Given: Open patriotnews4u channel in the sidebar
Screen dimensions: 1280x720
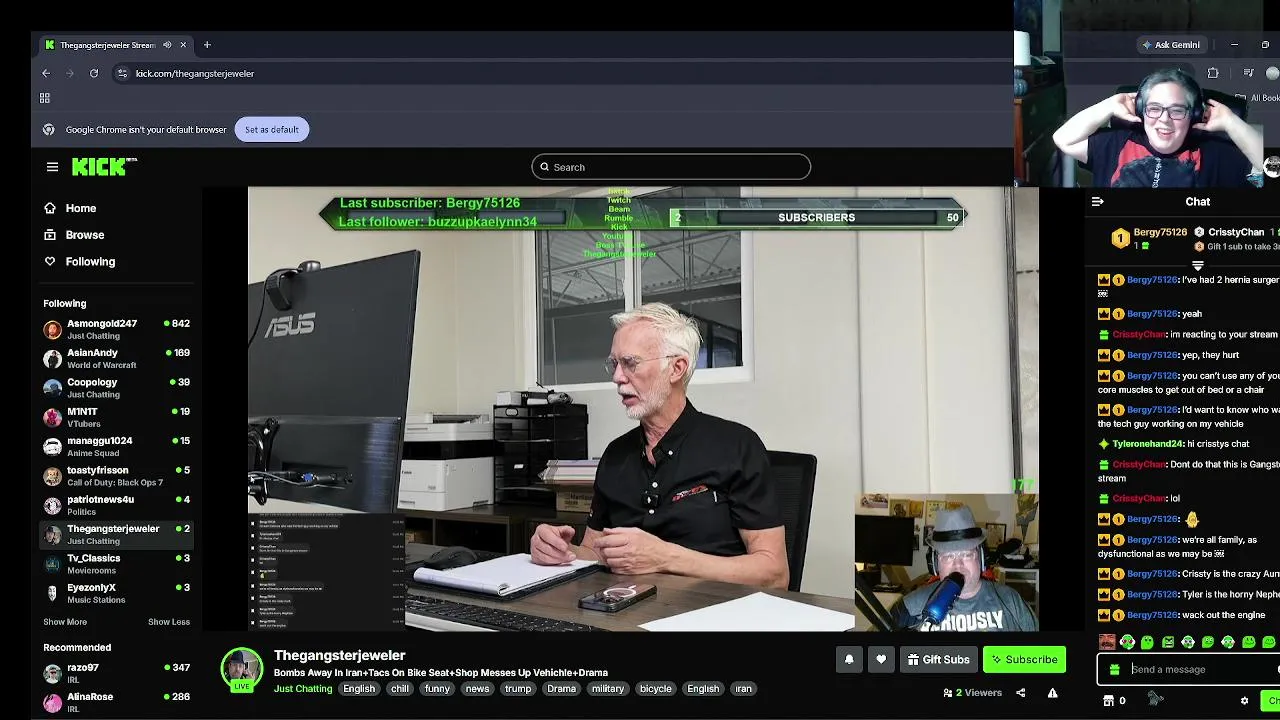Looking at the screenshot, I should pos(116,505).
